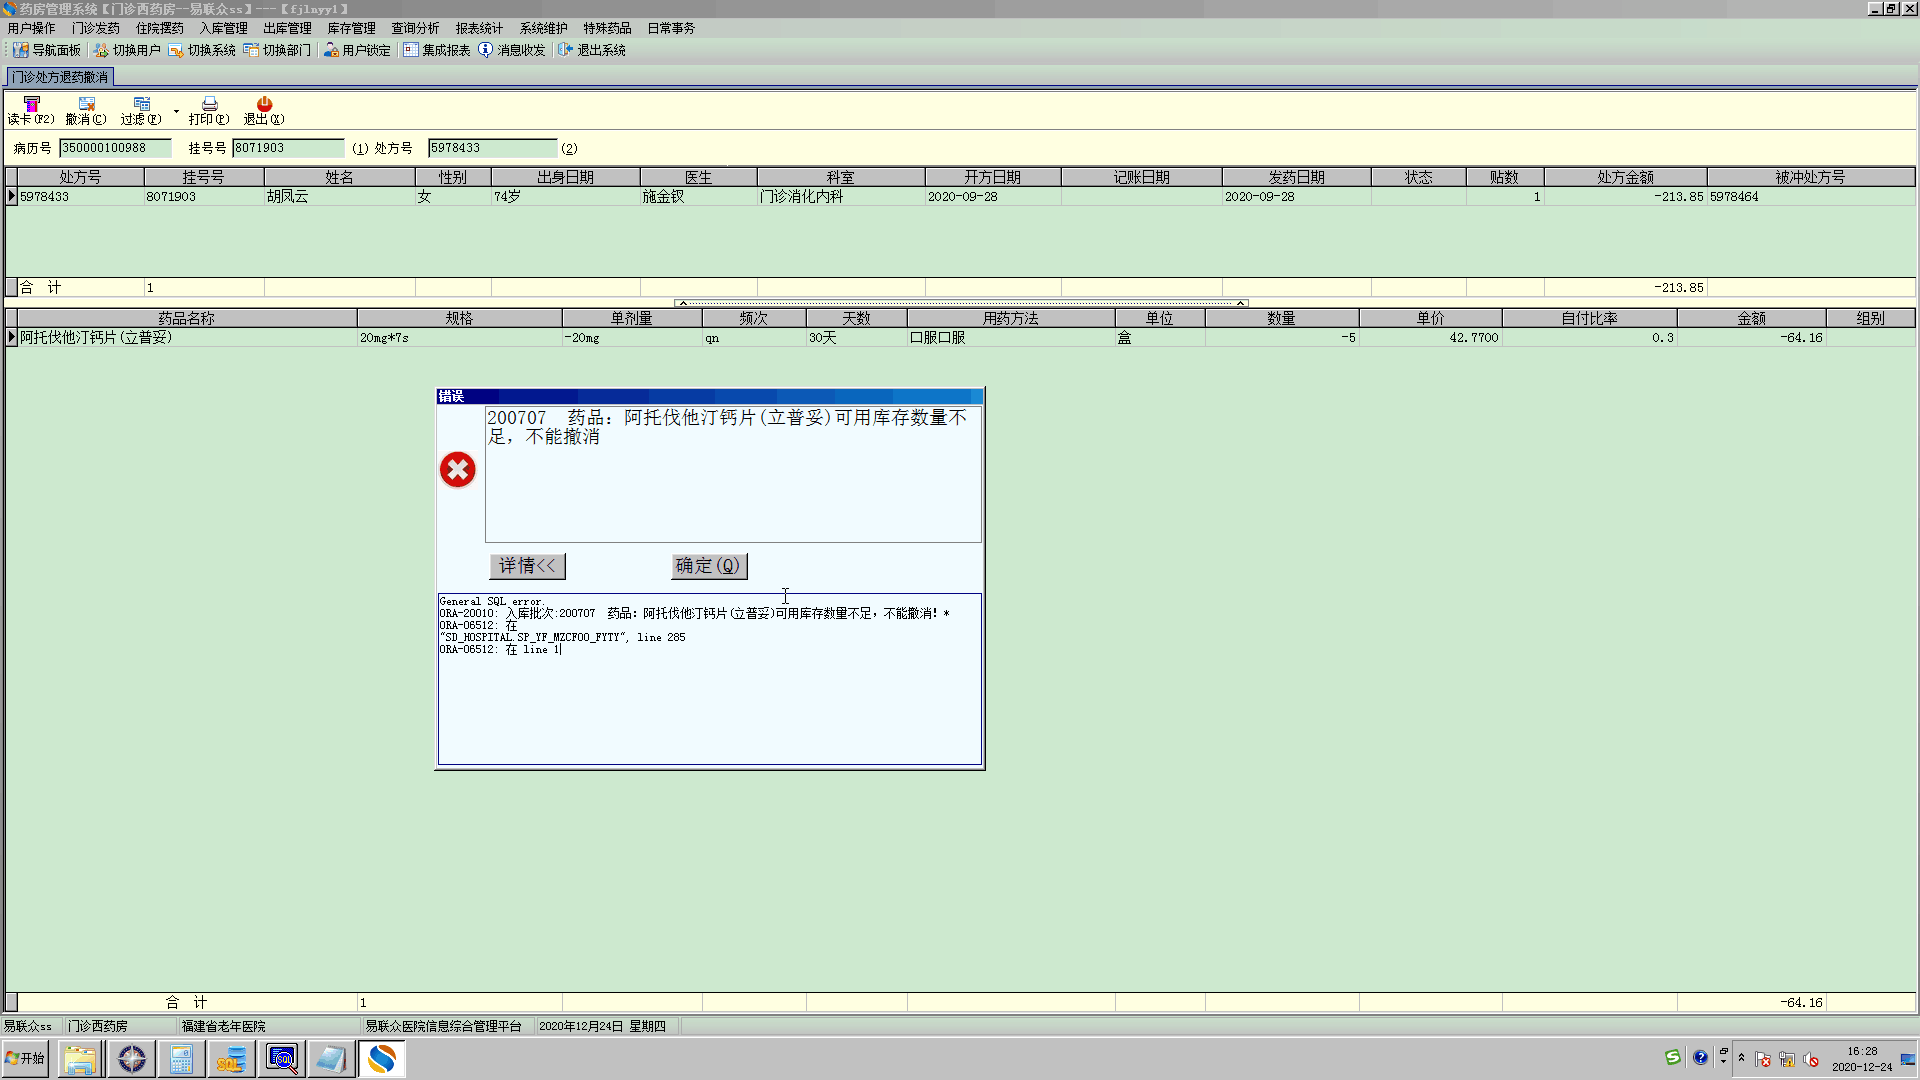Viewport: 1920px width, 1080px height.
Task: Open the 库存管理 menu
Action: [351, 28]
